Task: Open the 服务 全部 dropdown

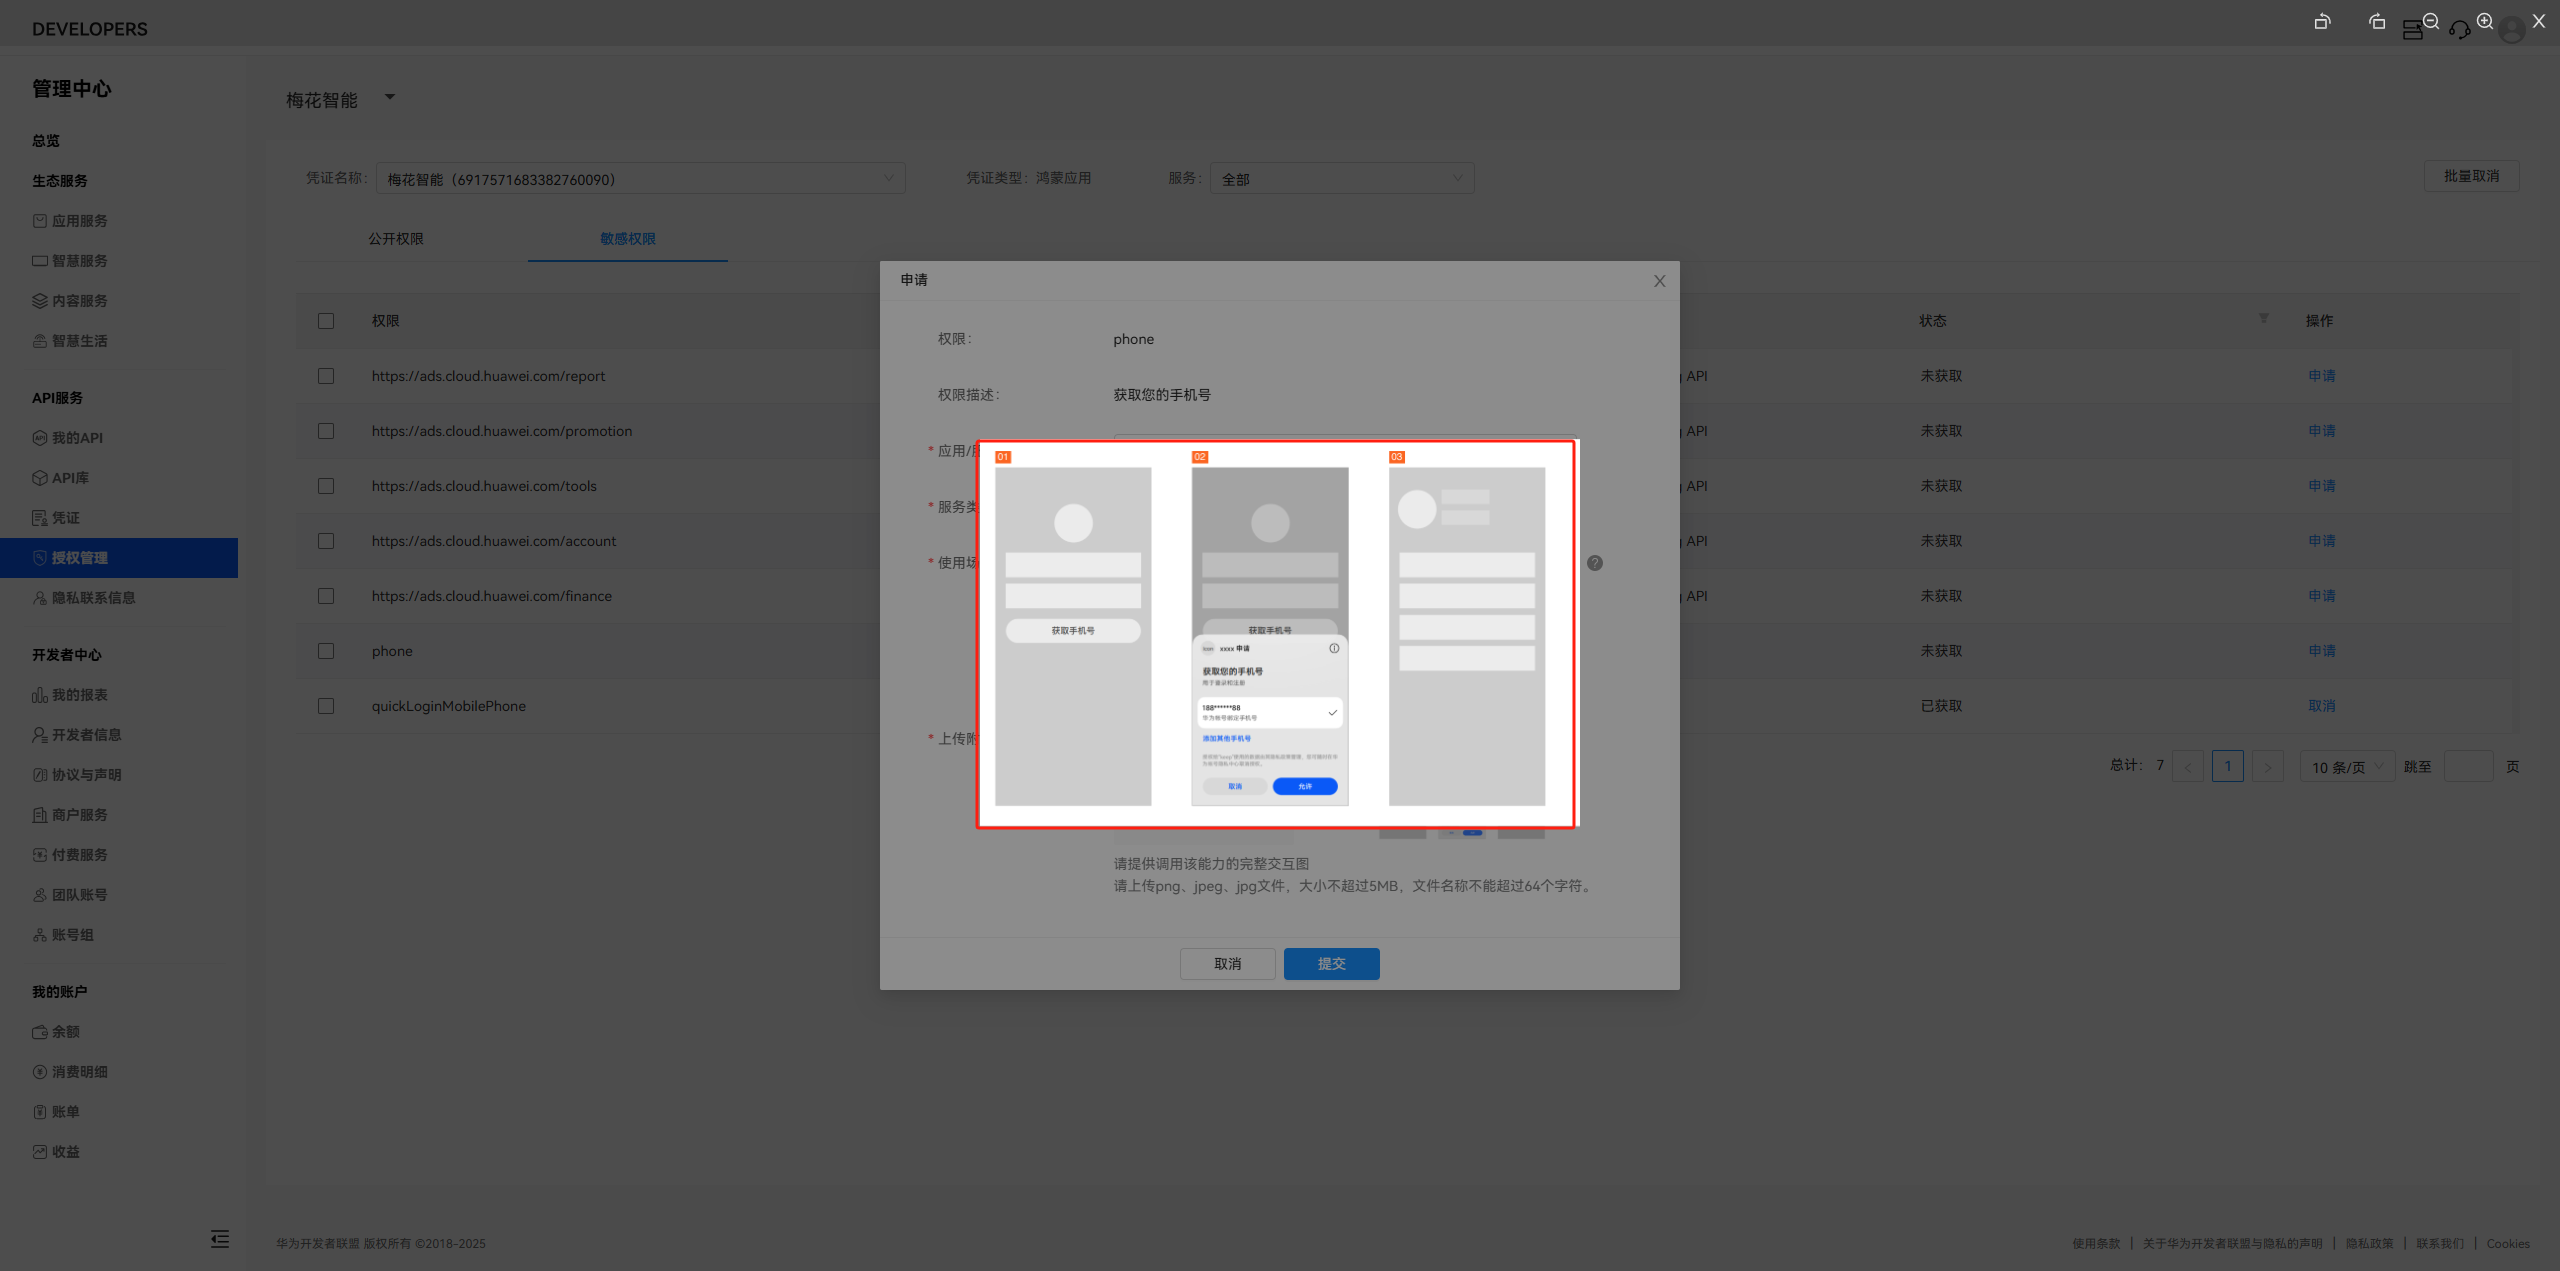Action: click(1342, 179)
